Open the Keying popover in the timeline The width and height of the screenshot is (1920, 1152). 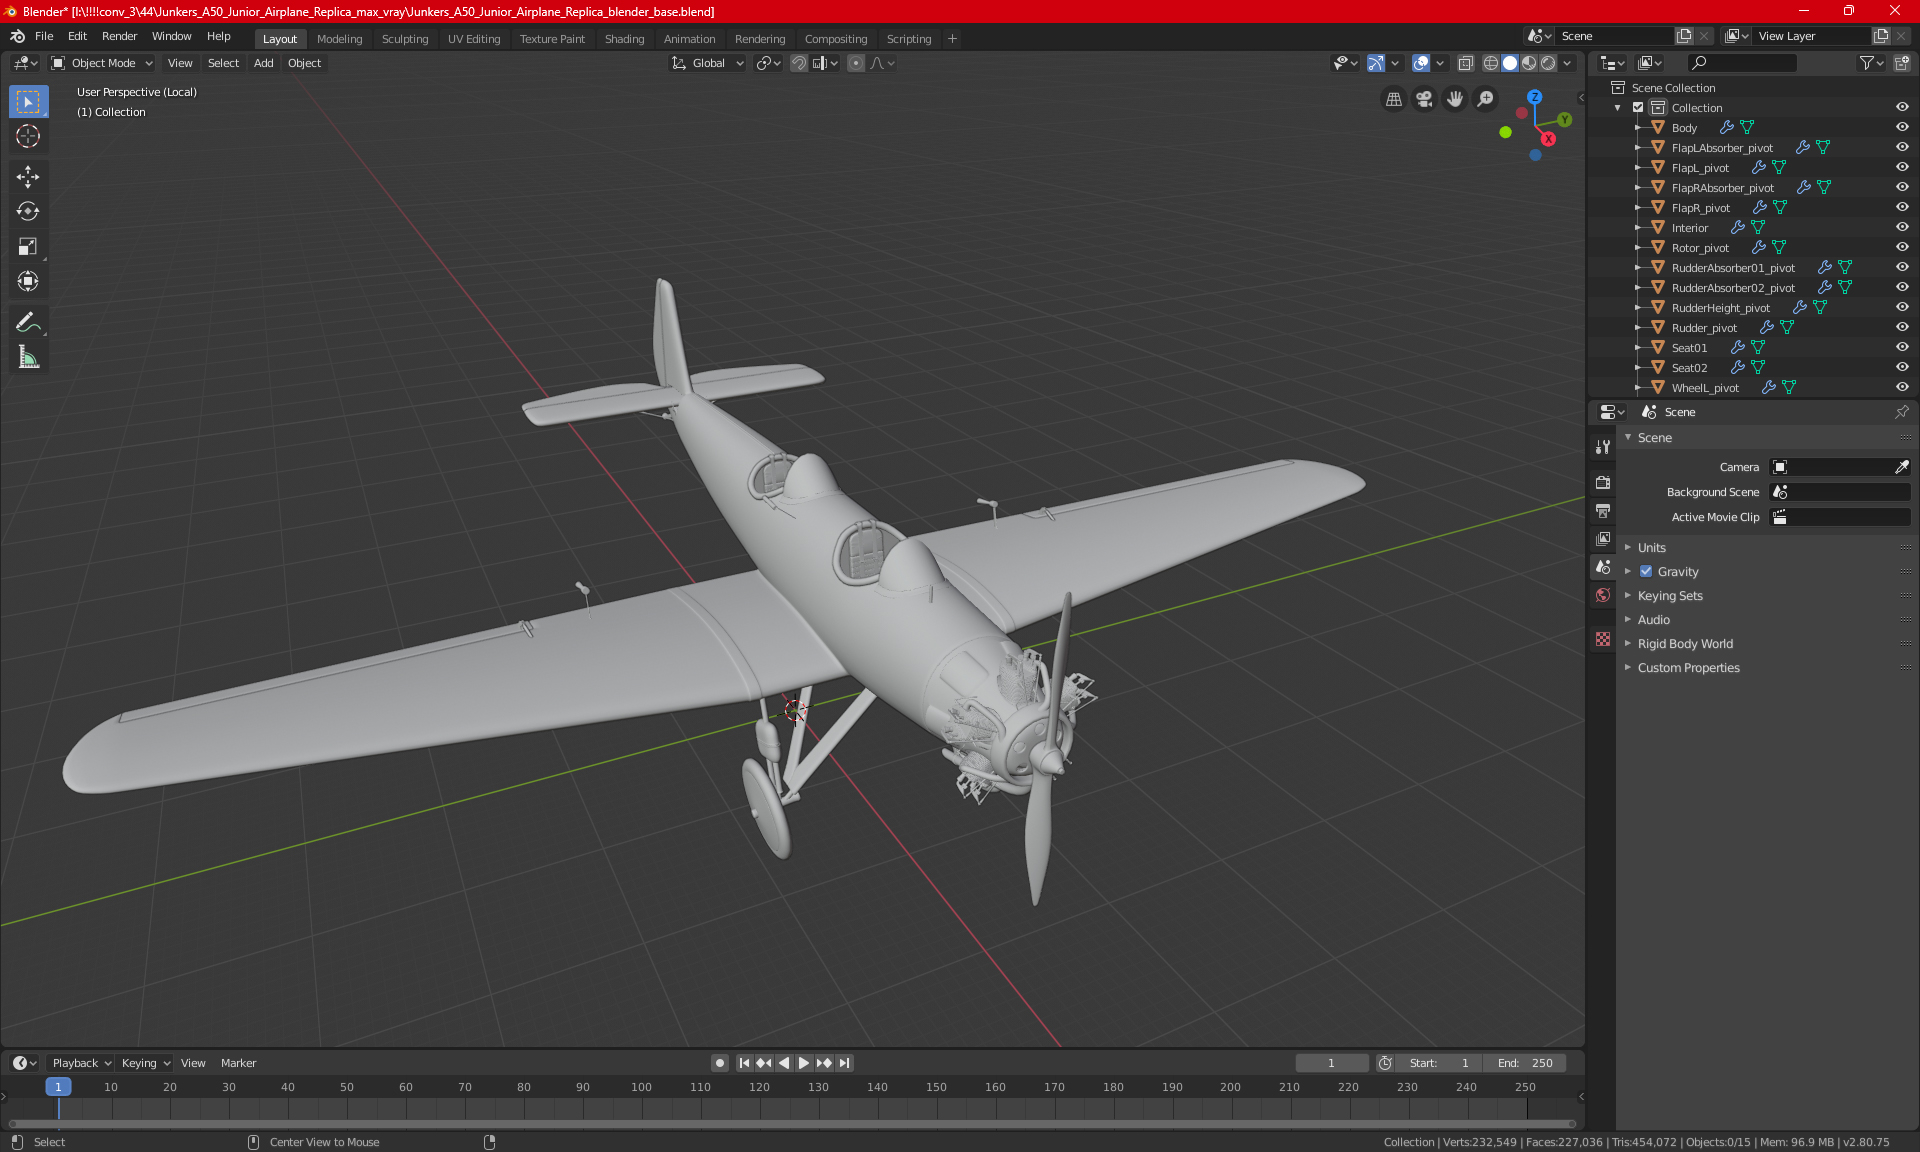pyautogui.click(x=145, y=1063)
